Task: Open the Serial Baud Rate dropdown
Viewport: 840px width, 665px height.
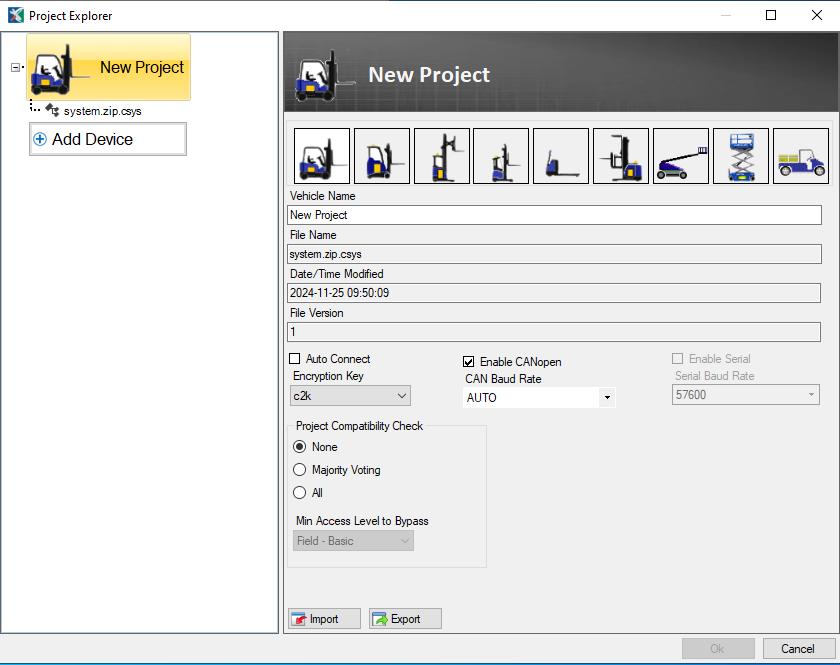Action: 746,395
